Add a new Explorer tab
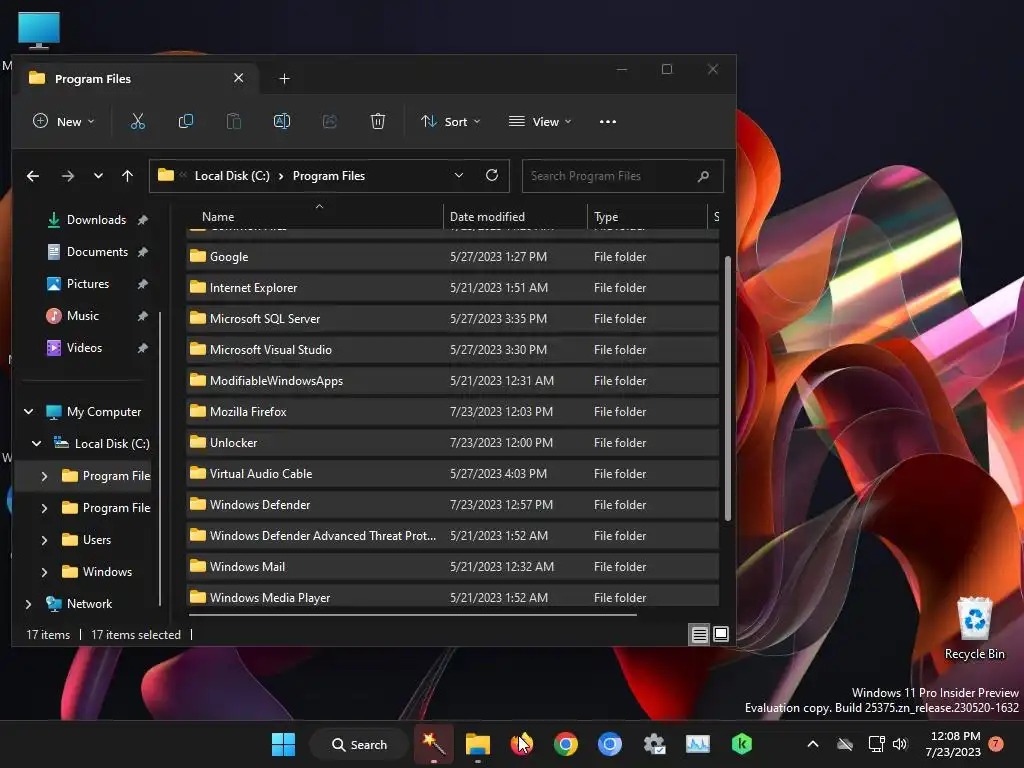The width and height of the screenshot is (1024, 768). tap(284, 79)
